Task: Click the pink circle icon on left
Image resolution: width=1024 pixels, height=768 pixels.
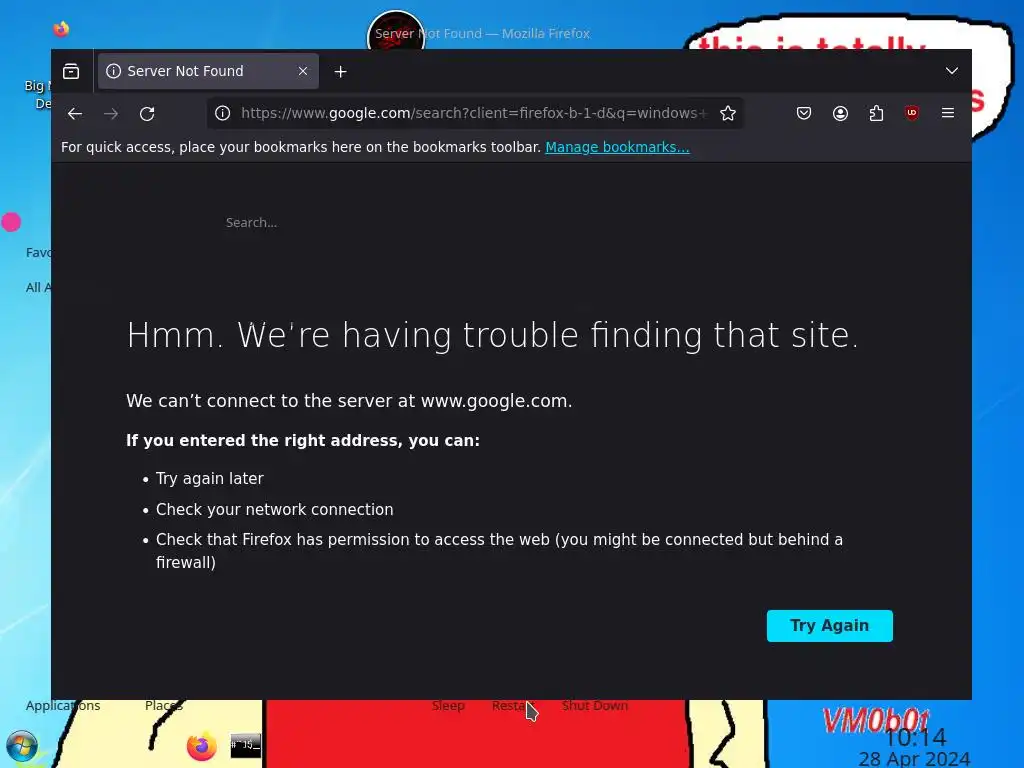Action: point(11,222)
